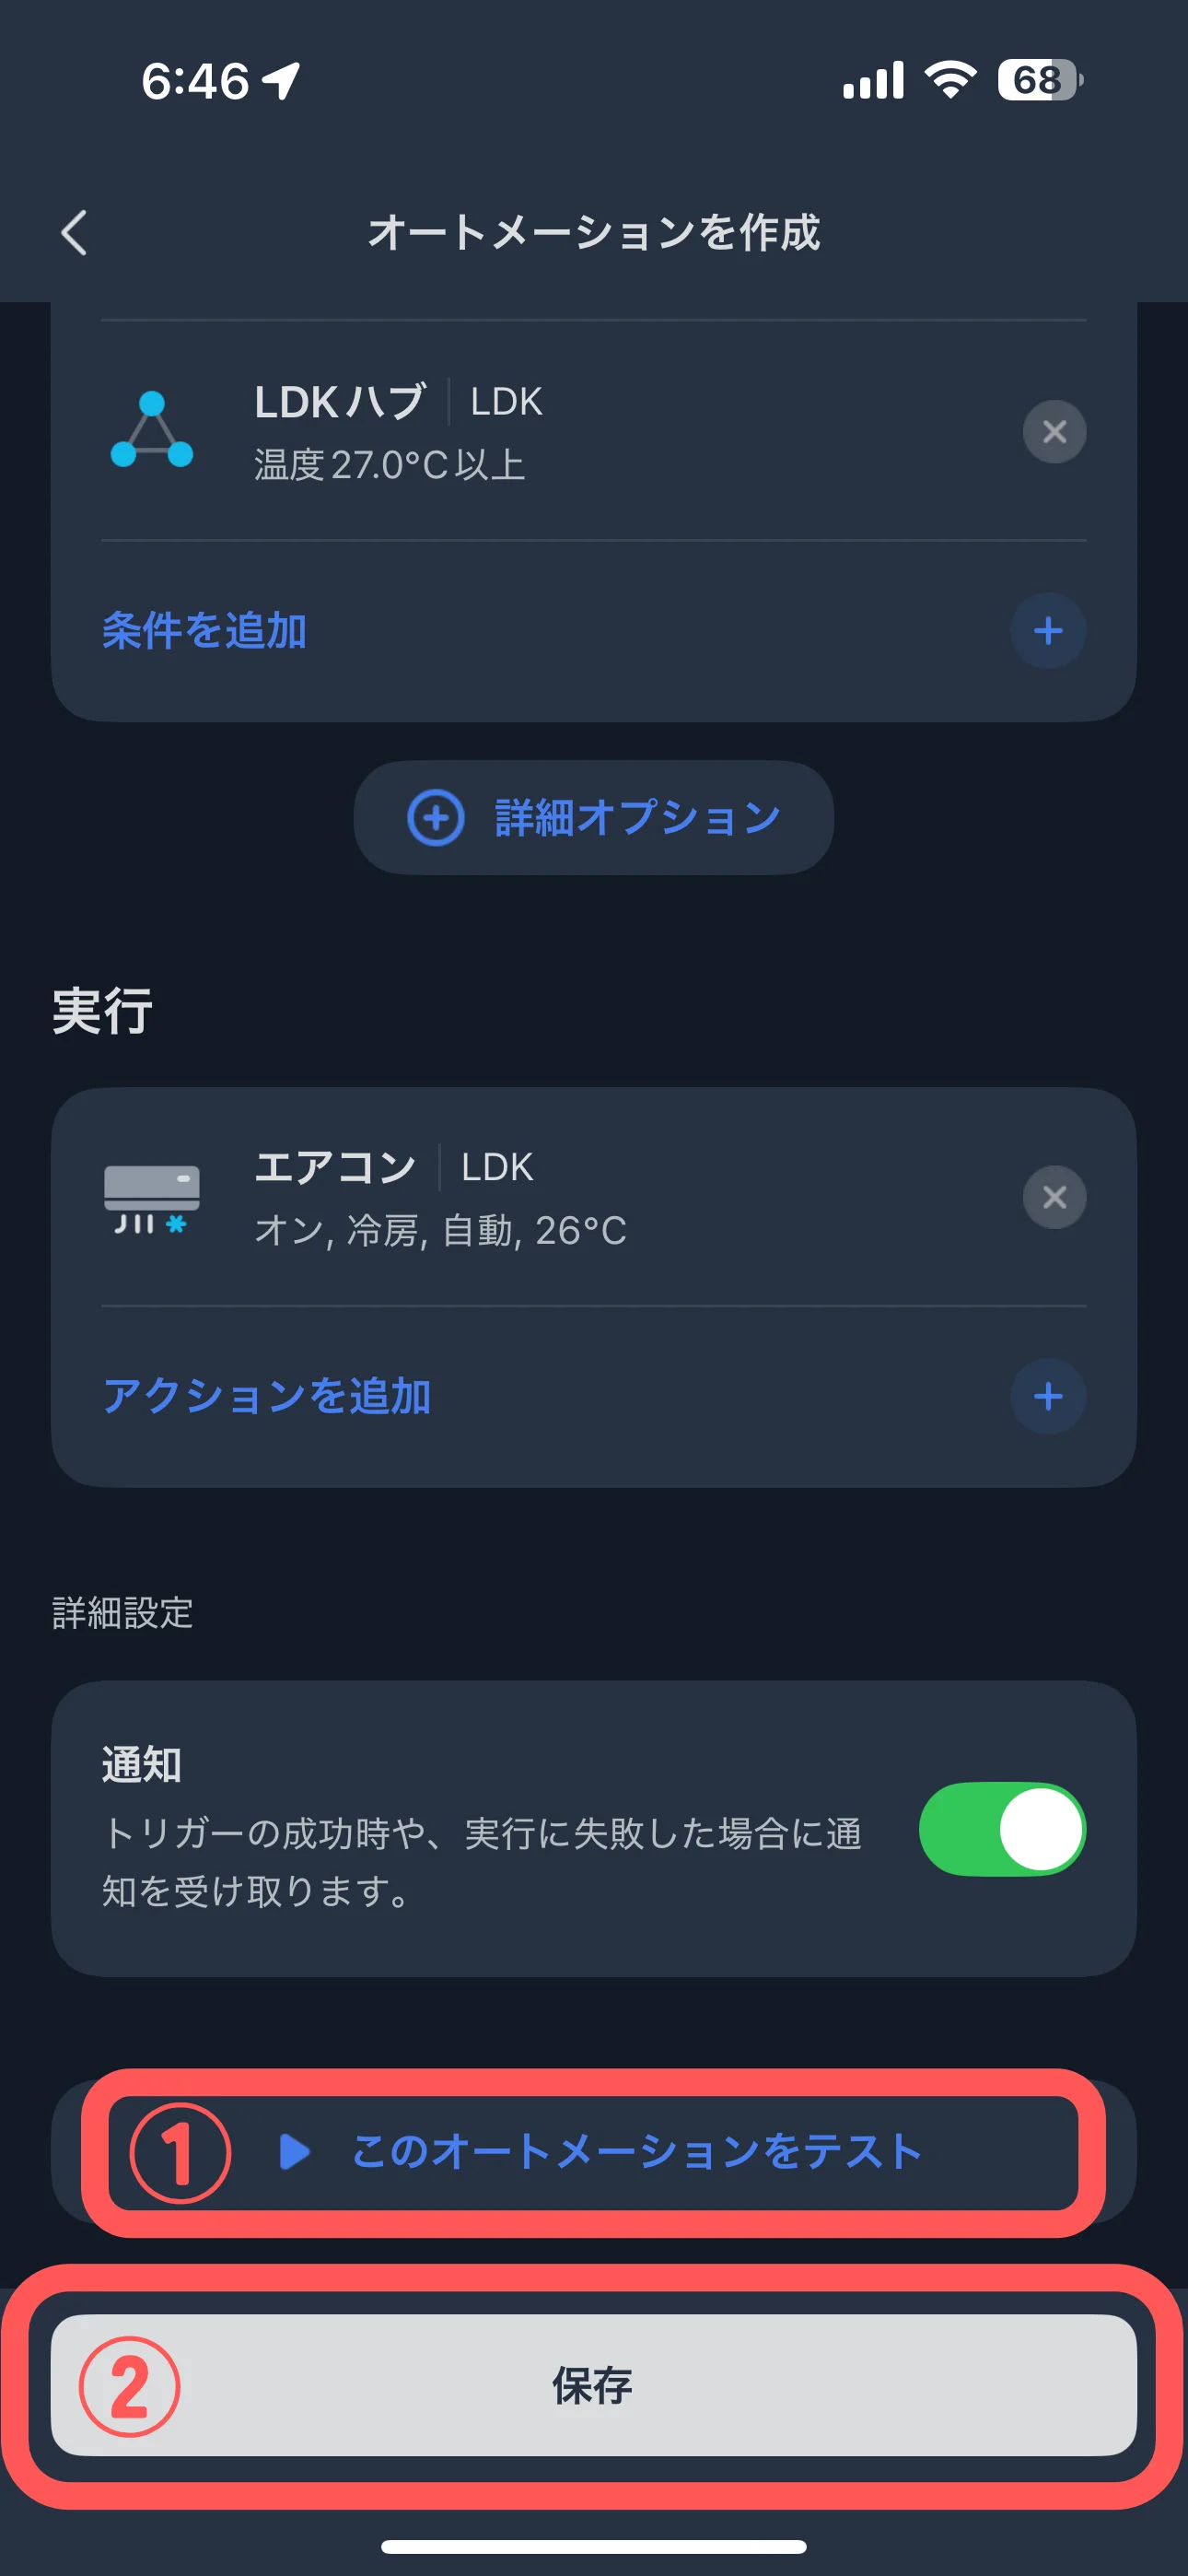Viewport: 1188px width, 2576px height.
Task: Remove the エアコン action
Action: coord(1053,1197)
